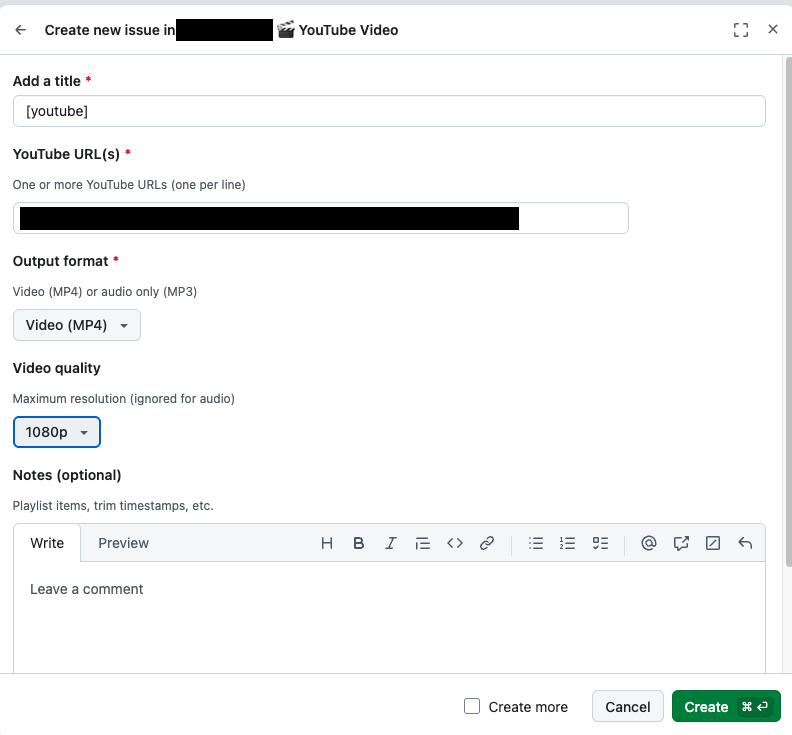Viewport: 792px width, 735px height.
Task: Click the Leave a comment text area
Action: tap(389, 617)
